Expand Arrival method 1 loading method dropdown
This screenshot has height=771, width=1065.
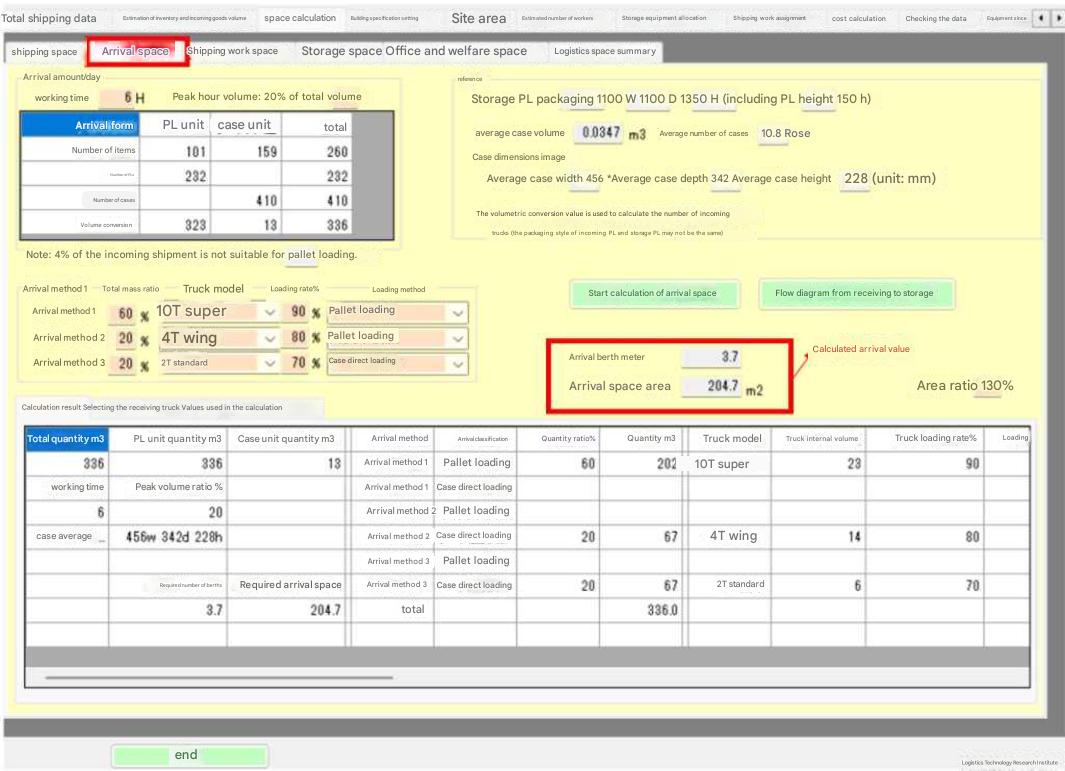pos(457,313)
